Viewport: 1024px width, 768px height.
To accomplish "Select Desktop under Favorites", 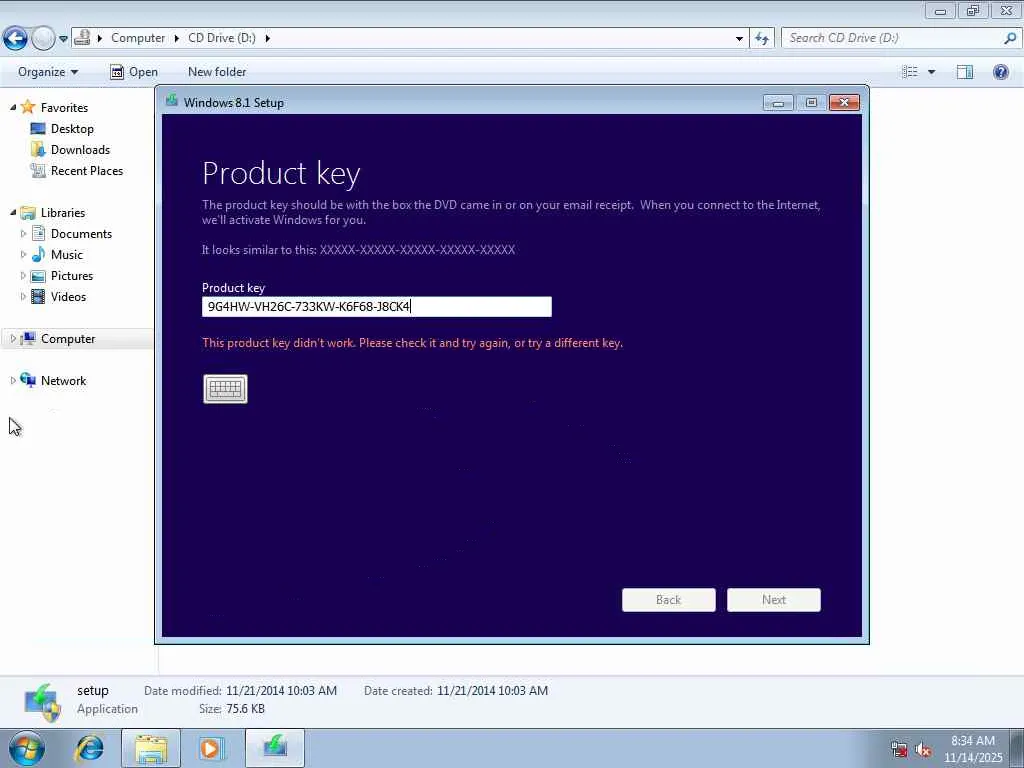I will click(72, 129).
